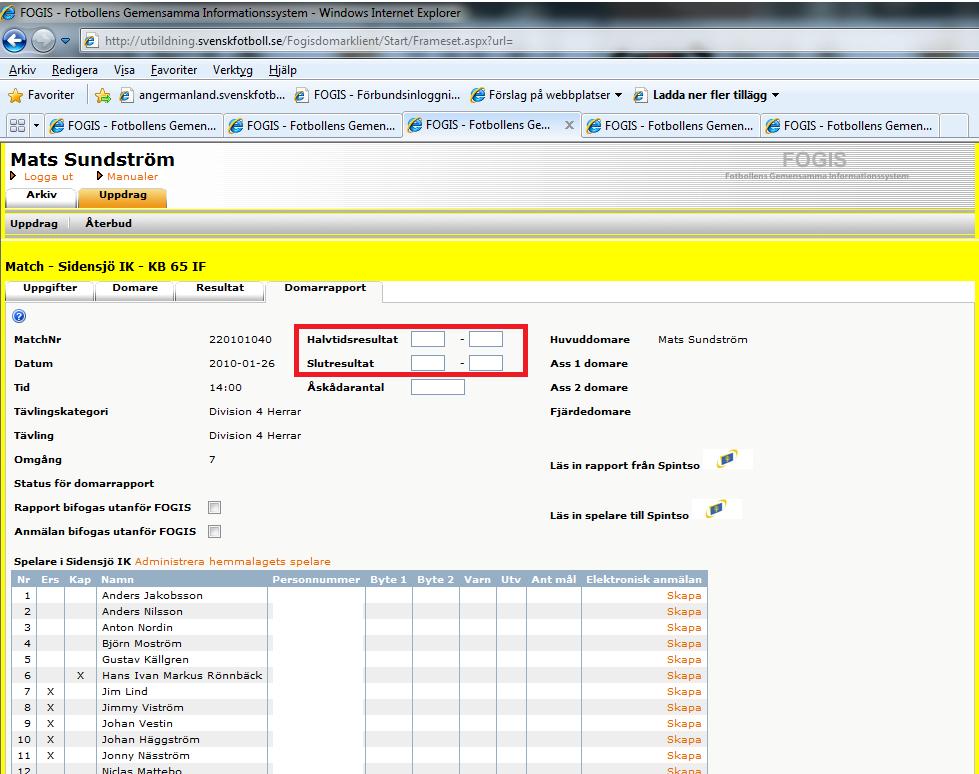Viewport: 979px width, 774px height.
Task: Open the tab list dropdown arrow
Action: (36, 125)
